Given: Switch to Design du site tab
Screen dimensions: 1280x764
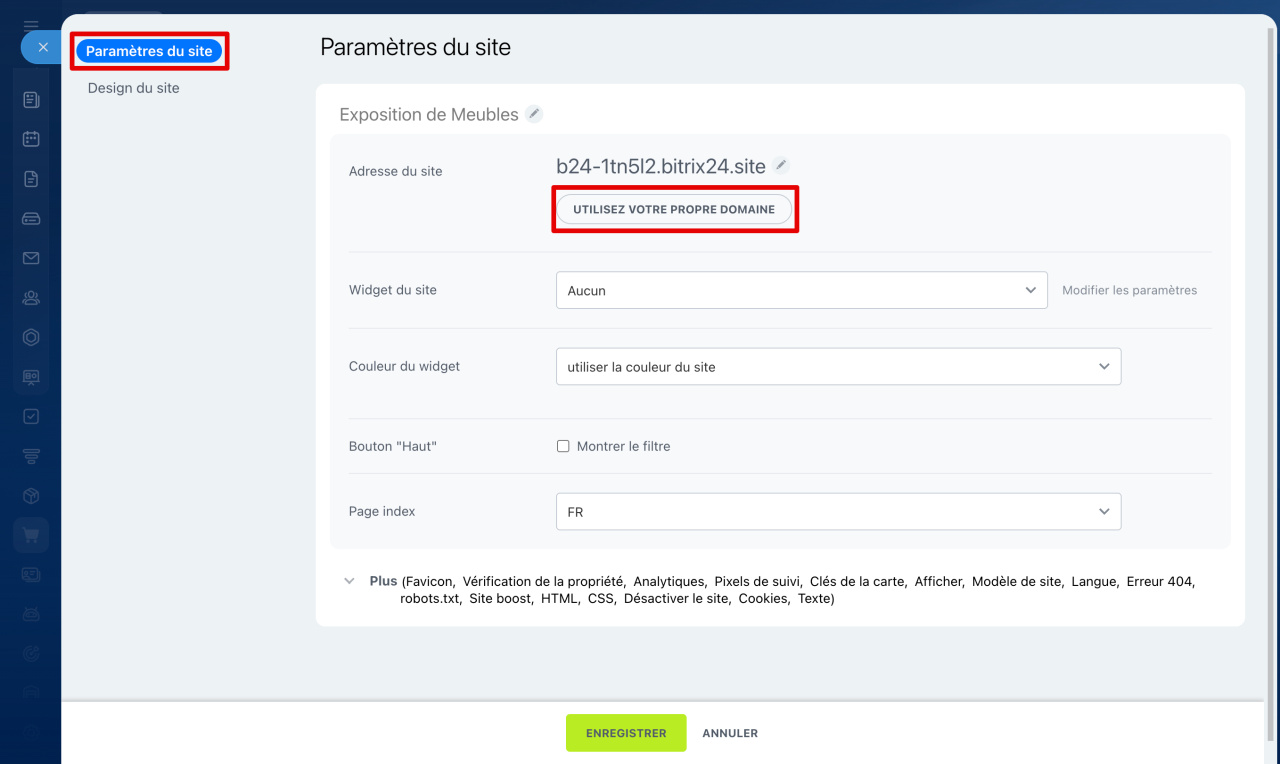Looking at the screenshot, I should click(x=134, y=88).
